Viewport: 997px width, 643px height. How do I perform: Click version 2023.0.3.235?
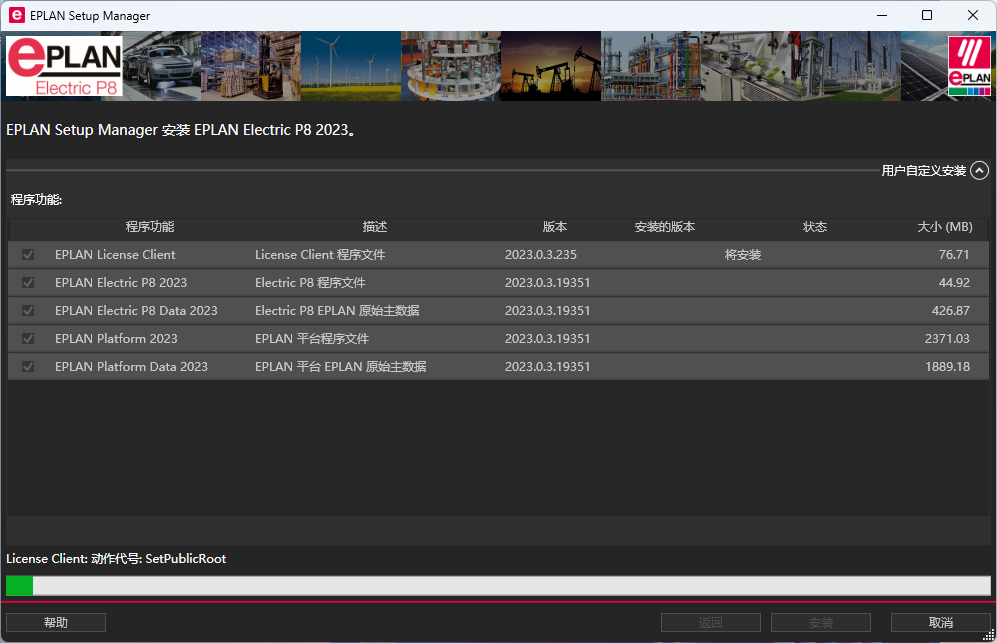pos(540,254)
